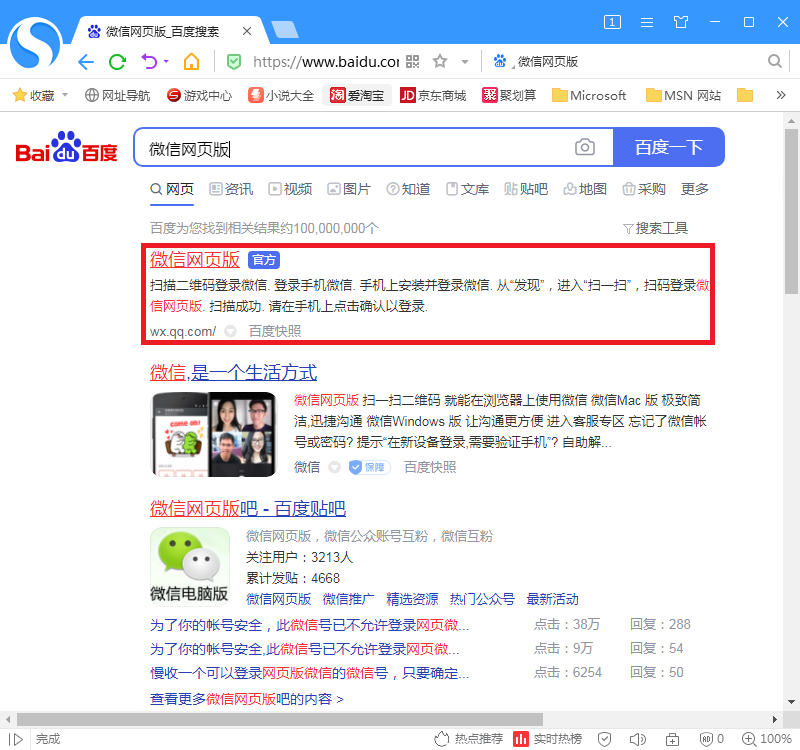800x750 pixels.
Task: Bookmark this page with the star icon
Action: click(440, 62)
